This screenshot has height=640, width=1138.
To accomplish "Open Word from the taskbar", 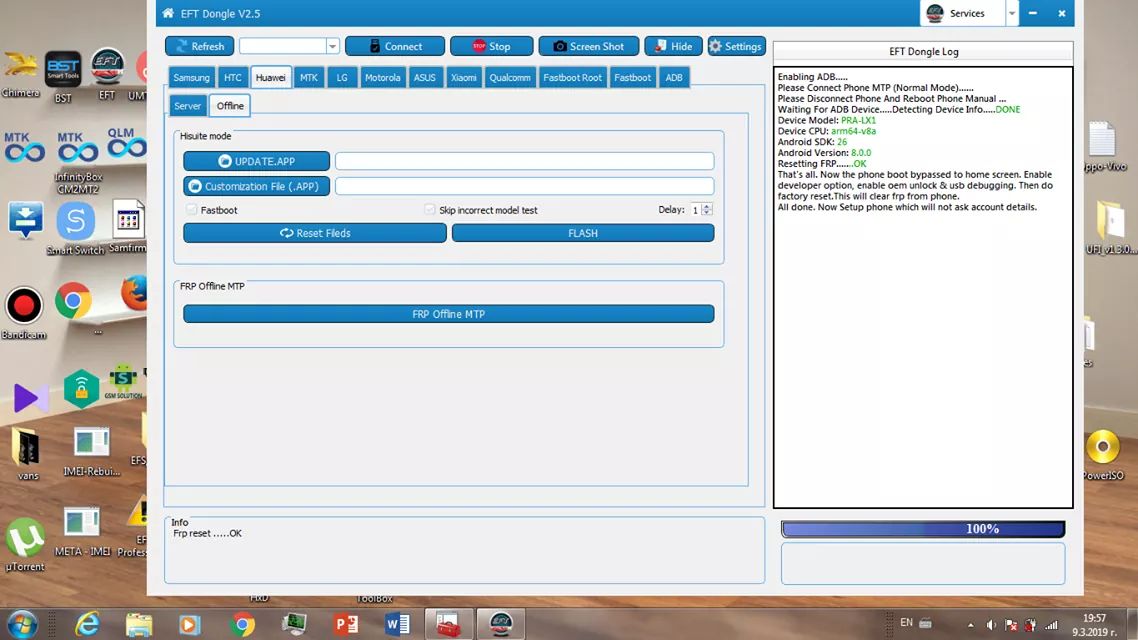I will coord(397,624).
